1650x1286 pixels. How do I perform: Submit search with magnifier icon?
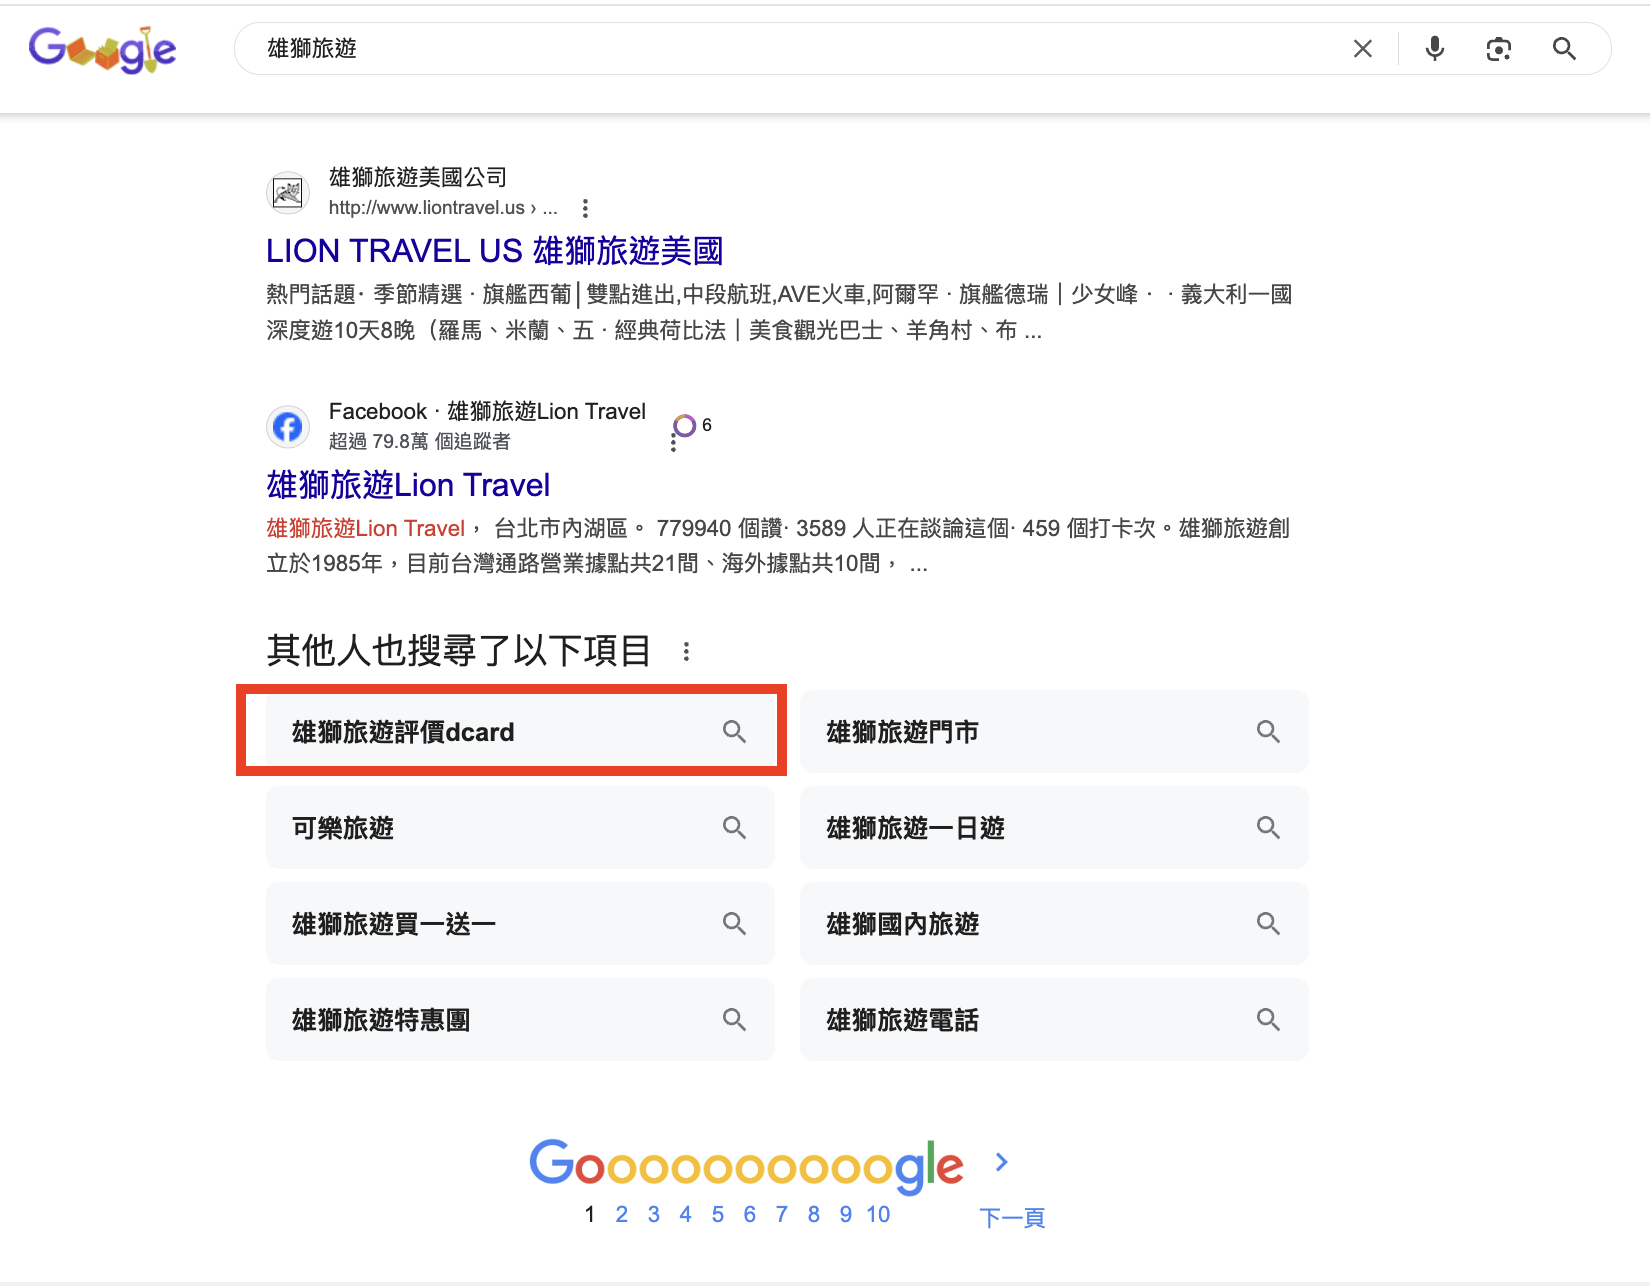[x=1564, y=49]
